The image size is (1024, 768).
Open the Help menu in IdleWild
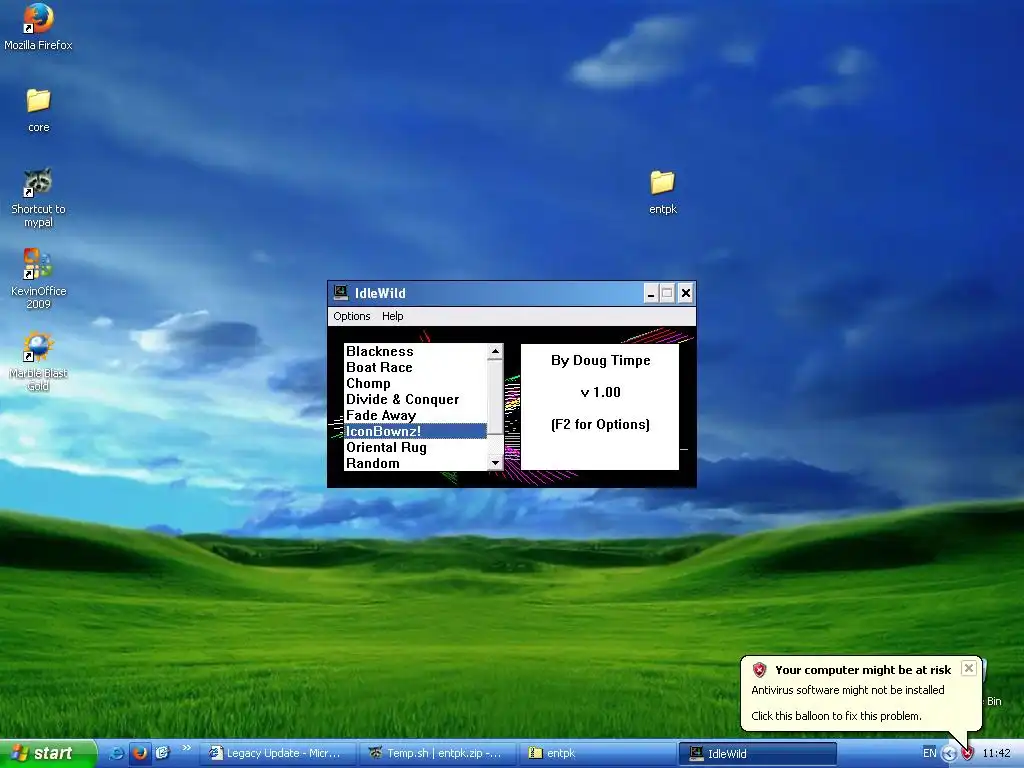[392, 316]
